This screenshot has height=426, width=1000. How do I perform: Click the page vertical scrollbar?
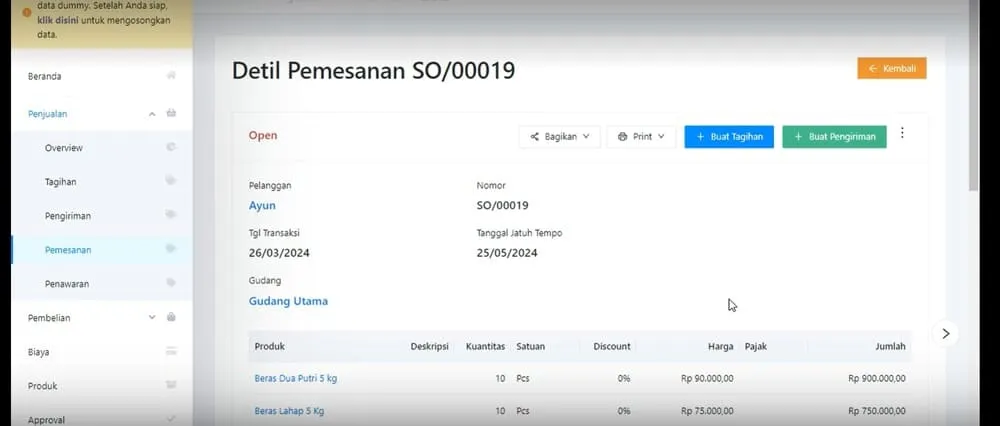click(x=974, y=96)
